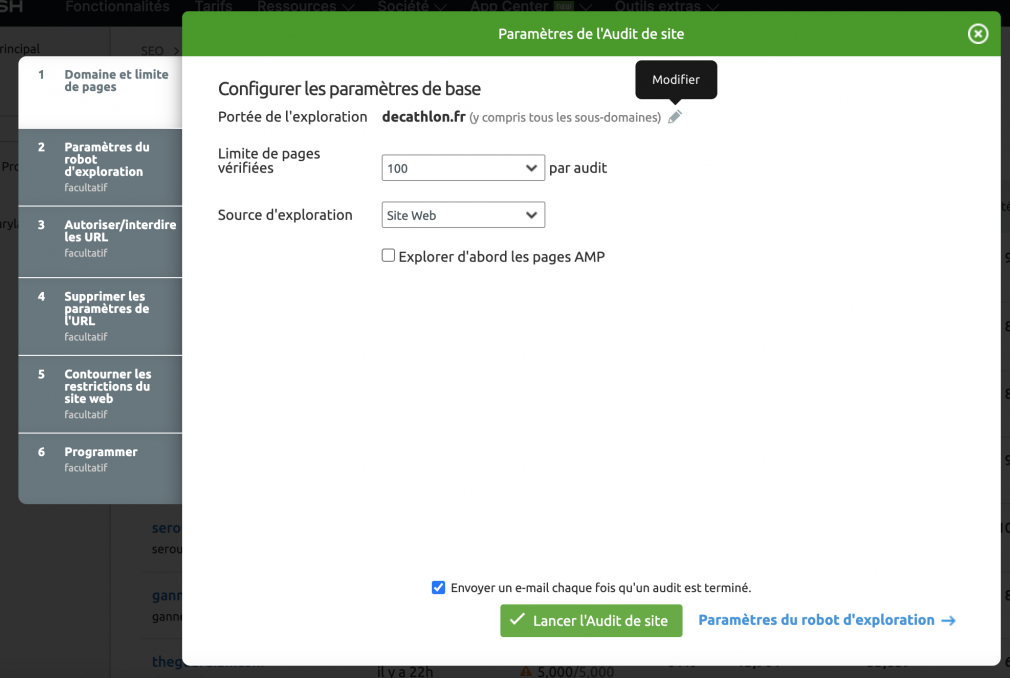The height and width of the screenshot is (678, 1010).
Task: Enable Explorer d'abord les pages AMP checkbox
Action: 388,256
